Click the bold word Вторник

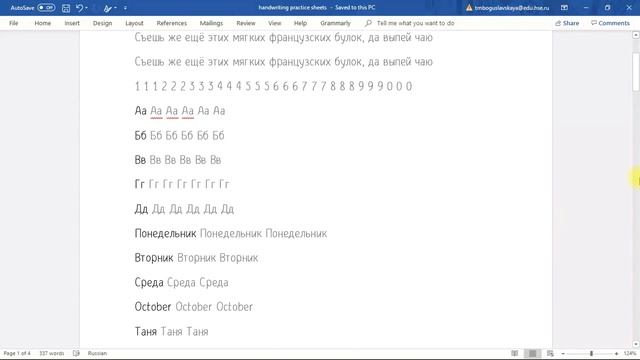point(154,258)
